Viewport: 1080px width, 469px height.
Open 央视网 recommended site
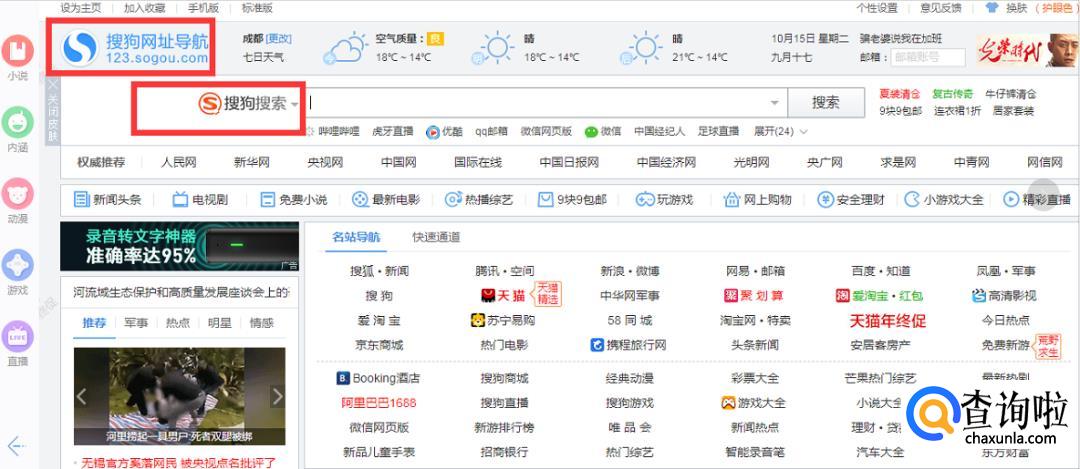click(325, 163)
